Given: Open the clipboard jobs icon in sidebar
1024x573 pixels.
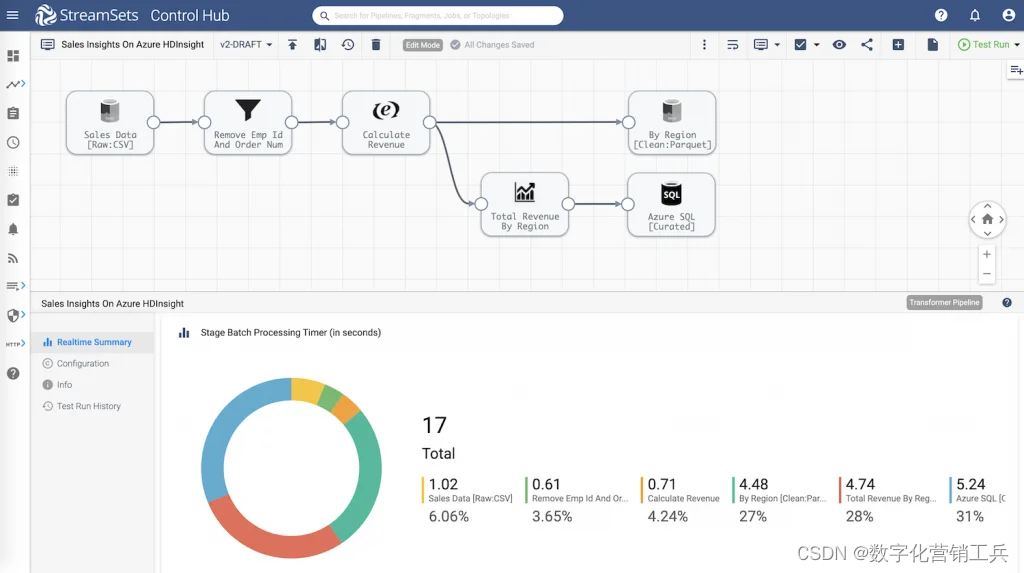Looking at the screenshot, I should coord(13,113).
